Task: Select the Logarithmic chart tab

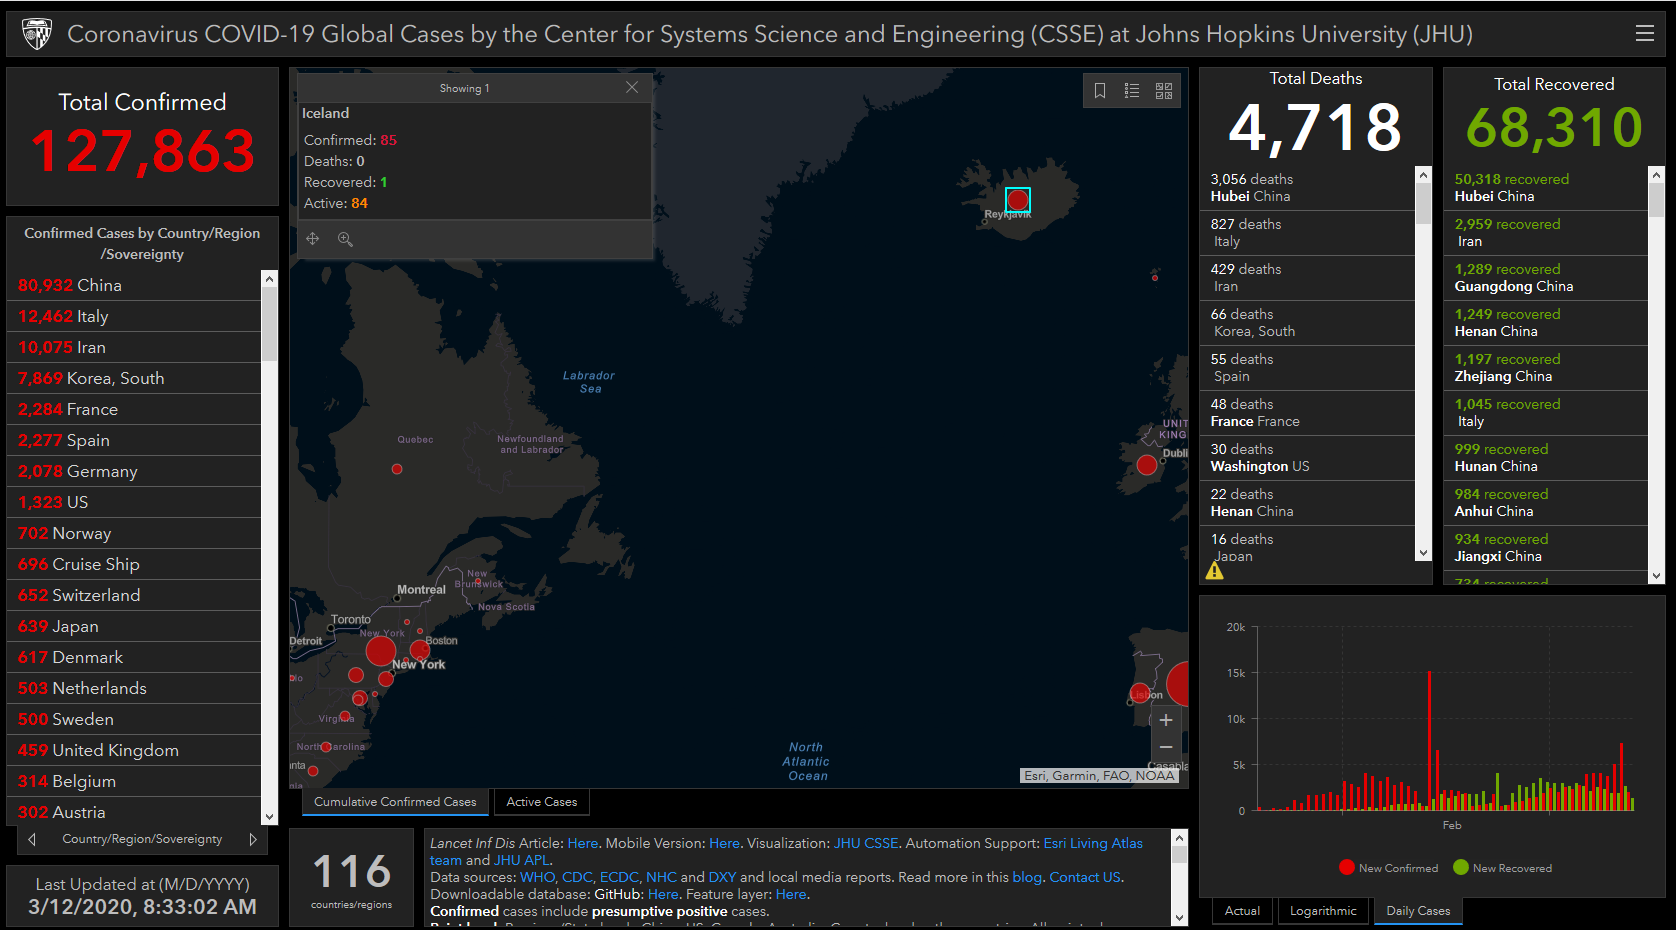Action: point(1323,911)
